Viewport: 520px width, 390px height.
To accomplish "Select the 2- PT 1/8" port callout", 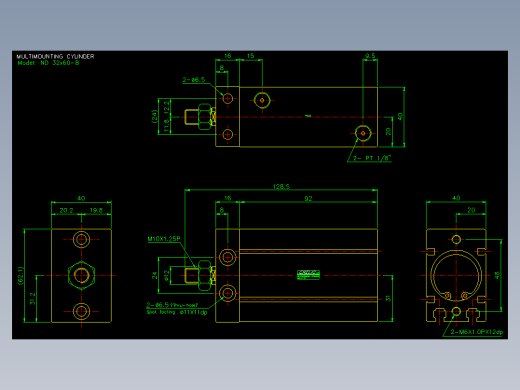I will click(x=372, y=158).
